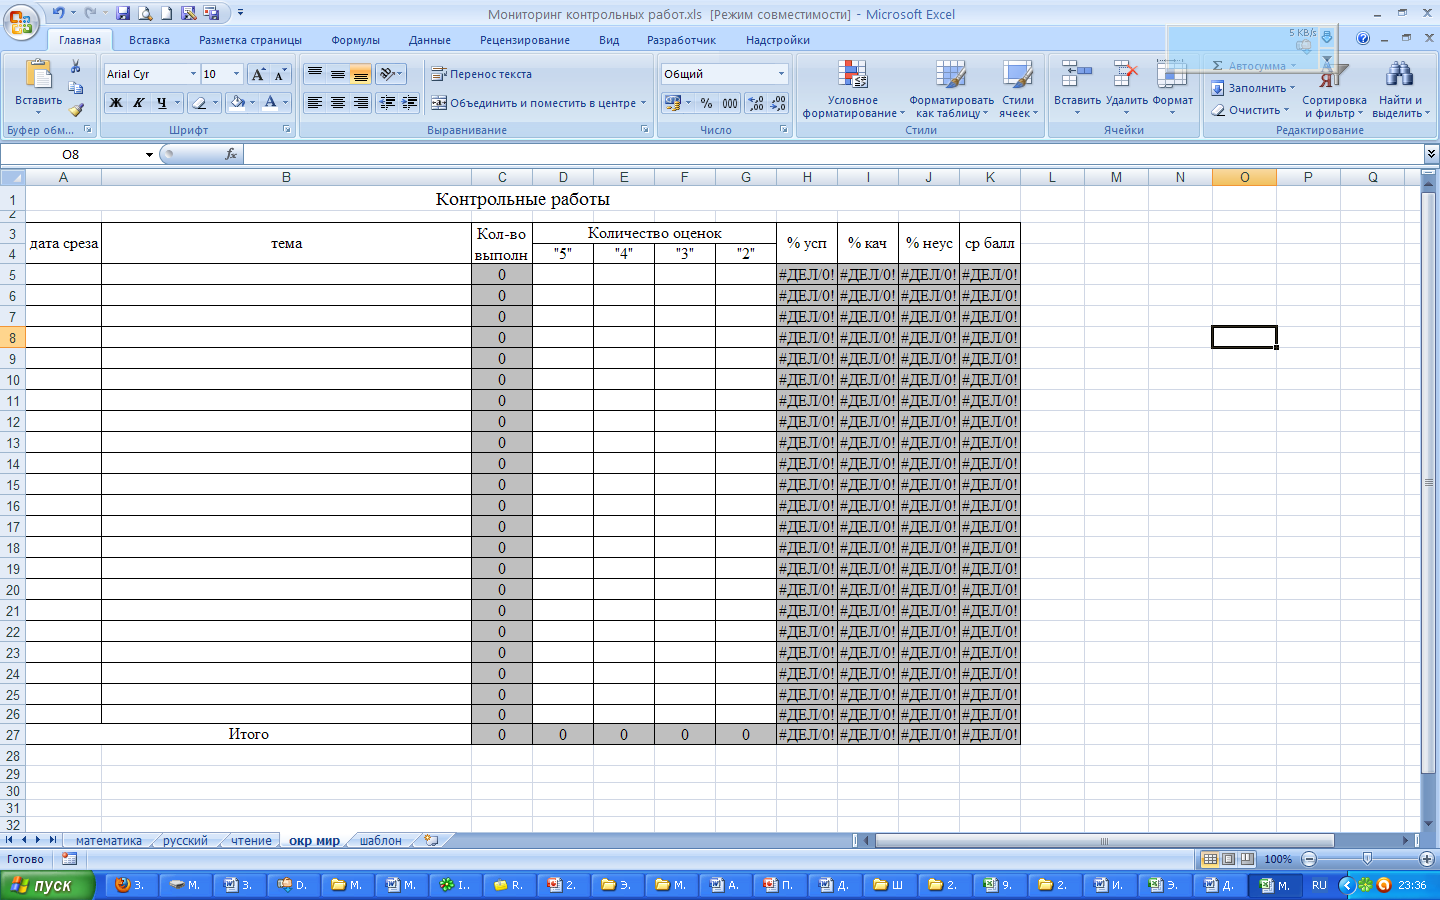
Task: Open Условное форматирование dropdown
Action: point(852,90)
